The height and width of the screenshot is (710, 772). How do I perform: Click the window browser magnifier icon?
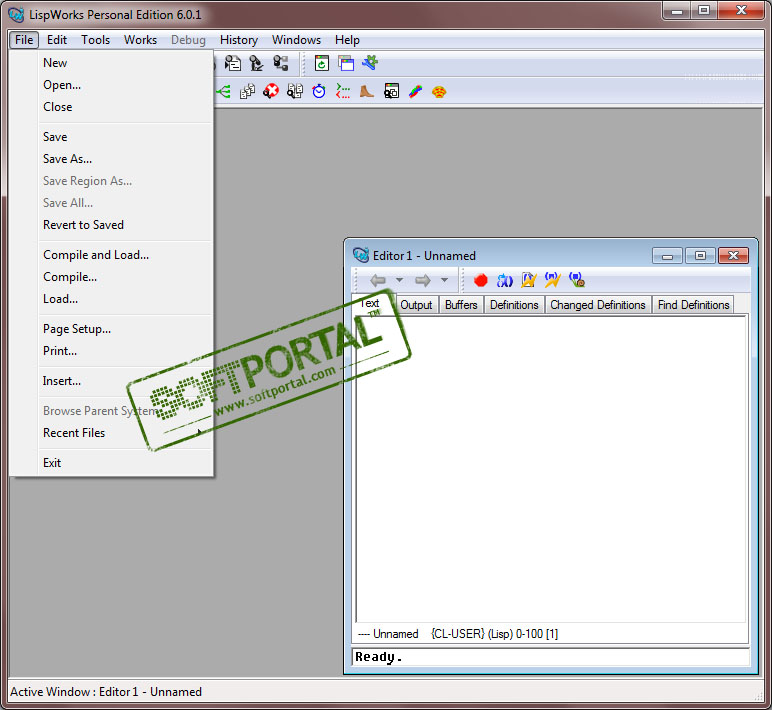[391, 92]
